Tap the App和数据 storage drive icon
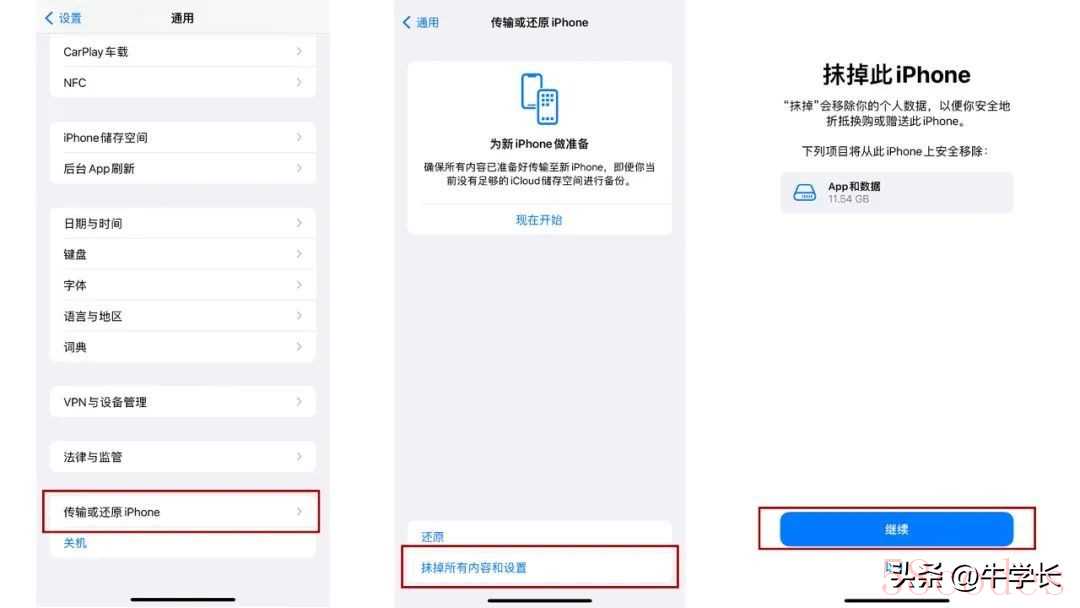This screenshot has height=608, width=1080. coord(804,193)
